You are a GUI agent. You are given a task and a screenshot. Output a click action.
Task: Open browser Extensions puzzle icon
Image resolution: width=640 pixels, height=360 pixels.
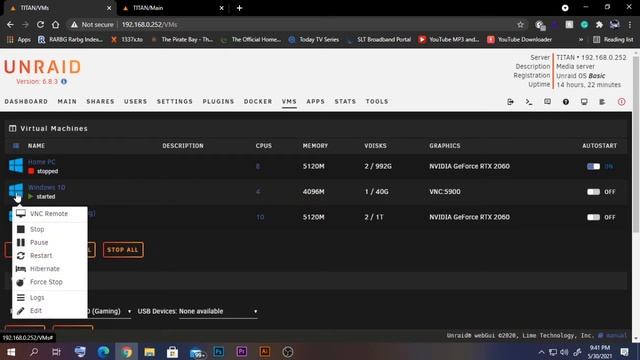(x=599, y=24)
